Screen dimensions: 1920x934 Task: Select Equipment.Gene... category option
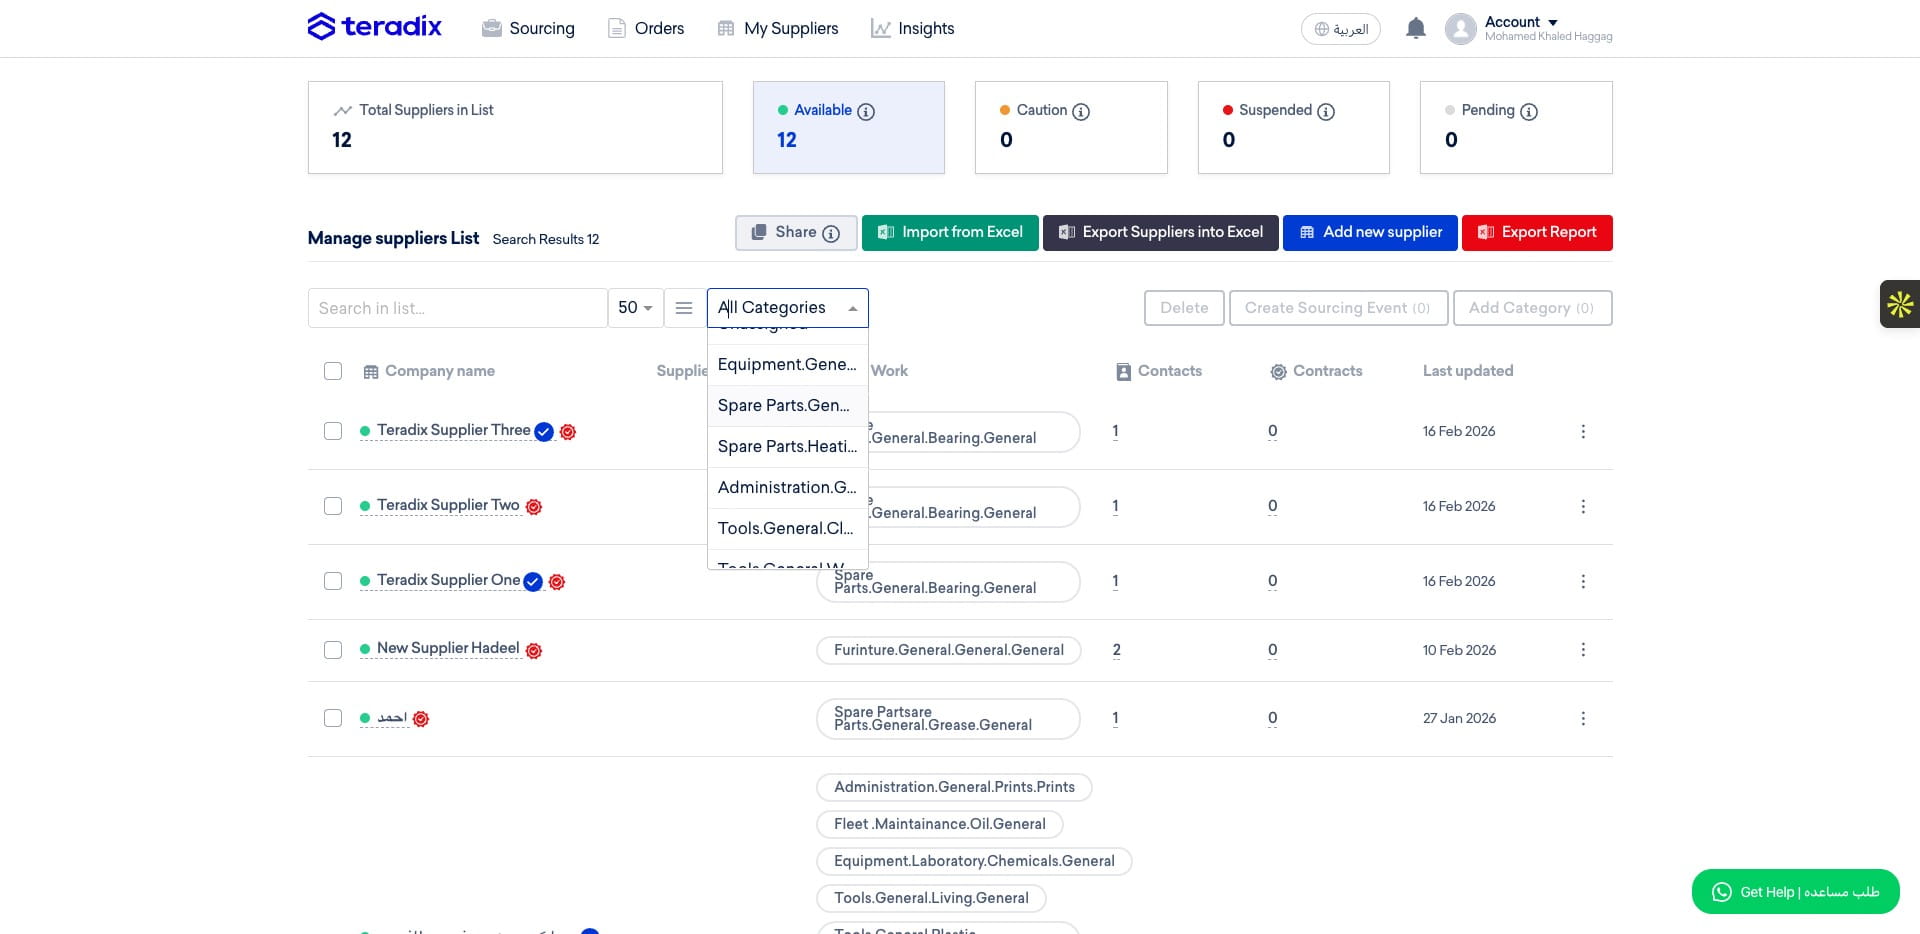point(788,365)
